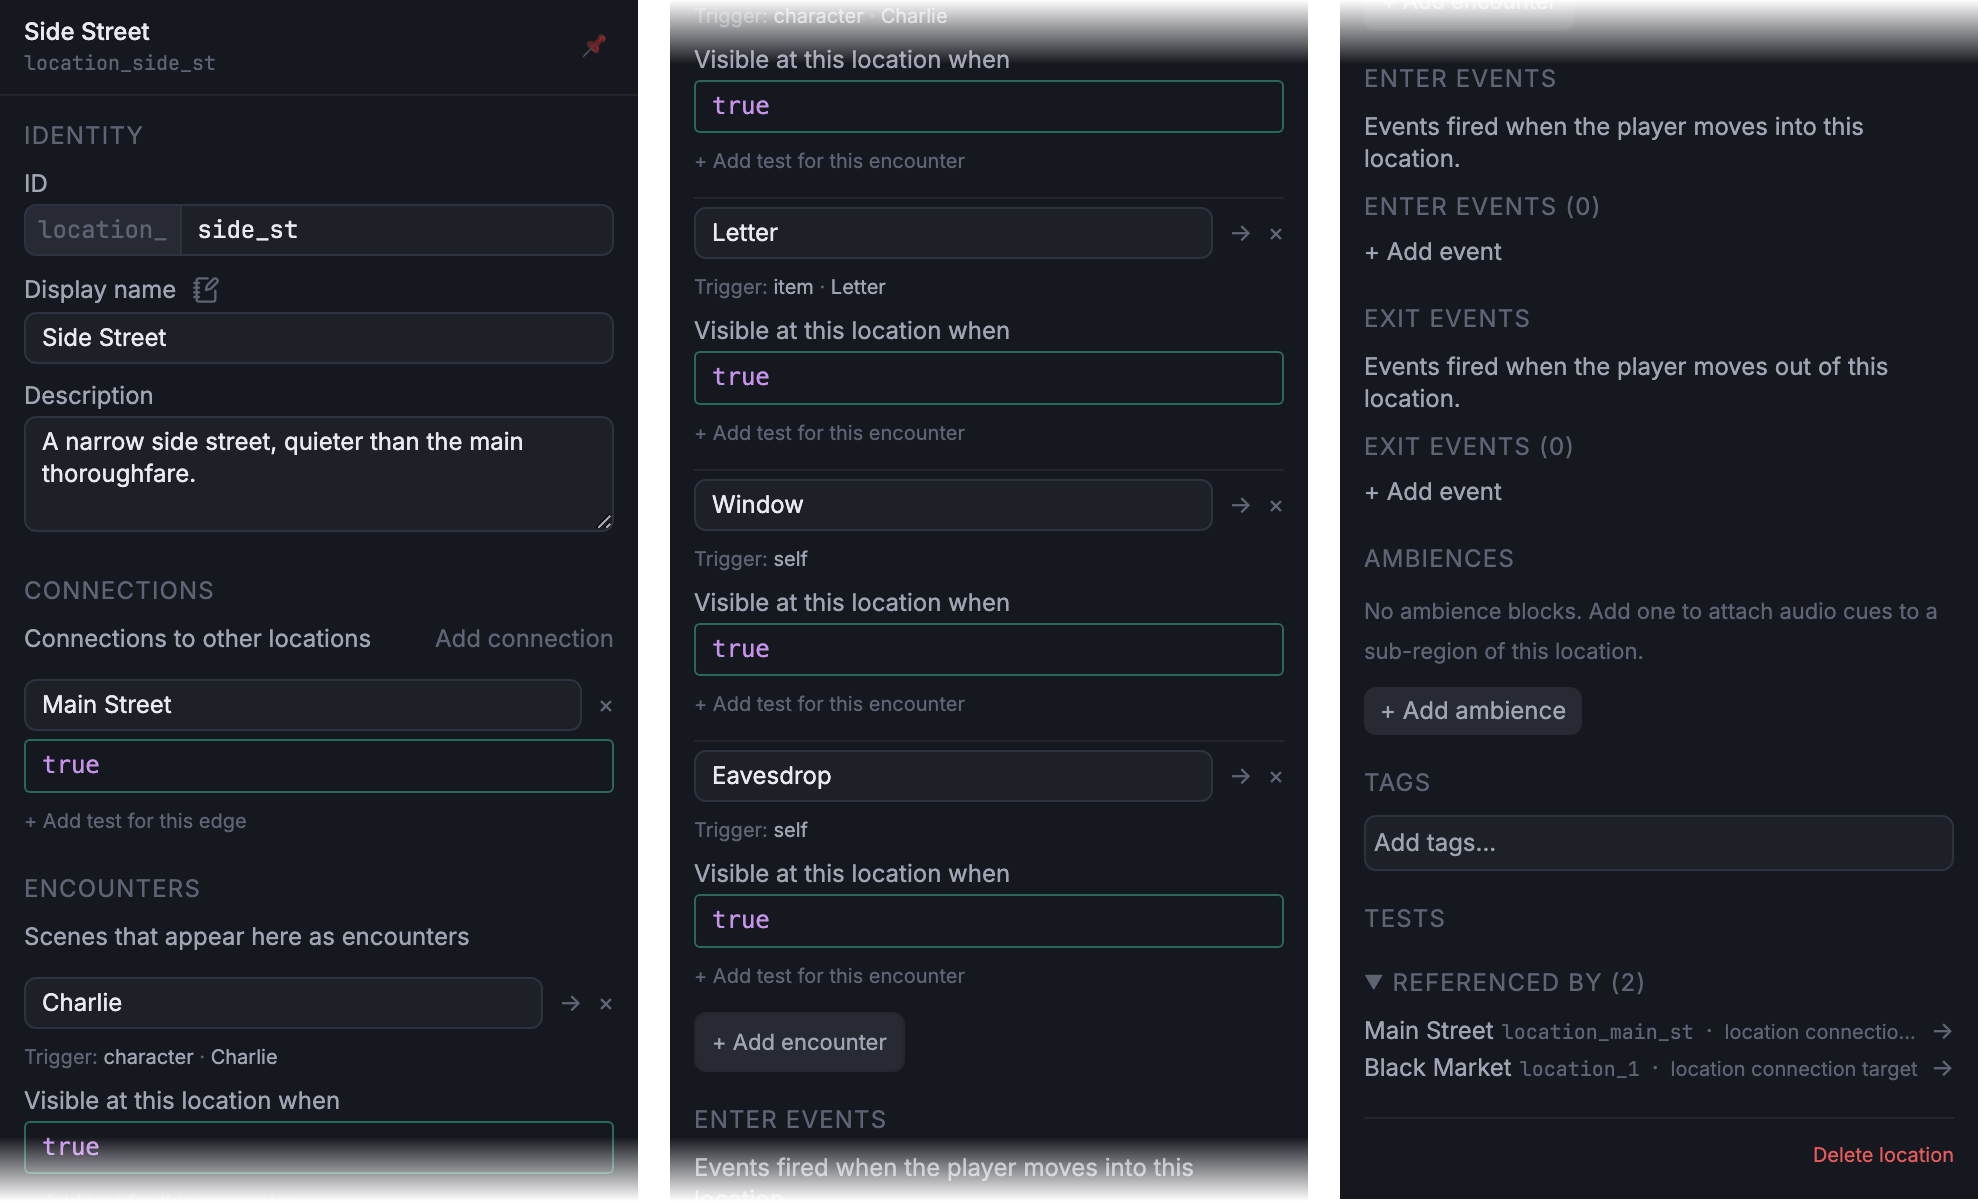Screen dimensions: 1978x1201
Task: Open the Charlie encounter via arrow icon
Action: [x=571, y=1003]
